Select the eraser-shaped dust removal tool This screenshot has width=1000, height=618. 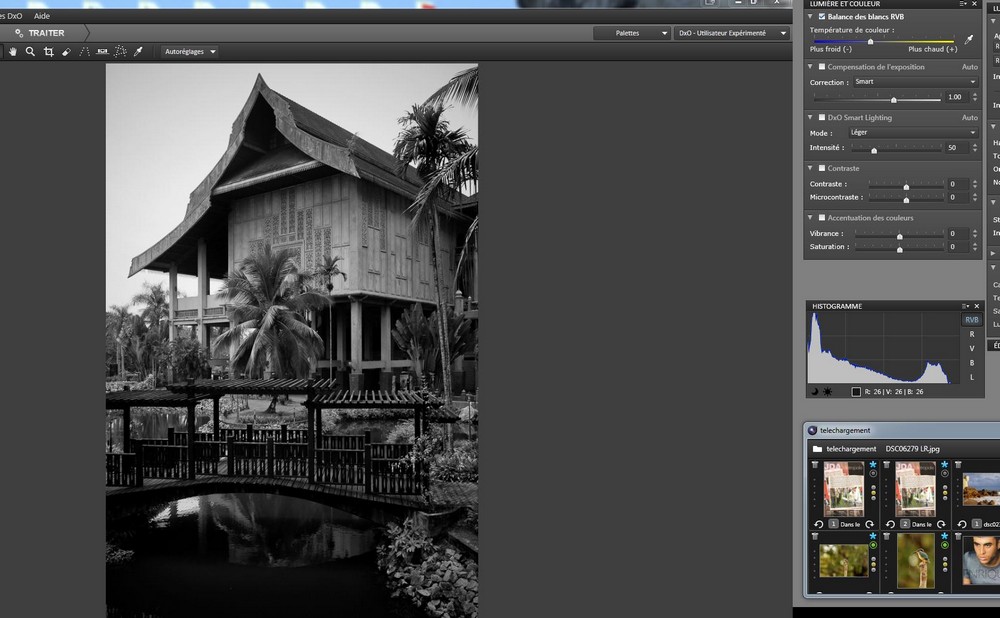tap(66, 52)
